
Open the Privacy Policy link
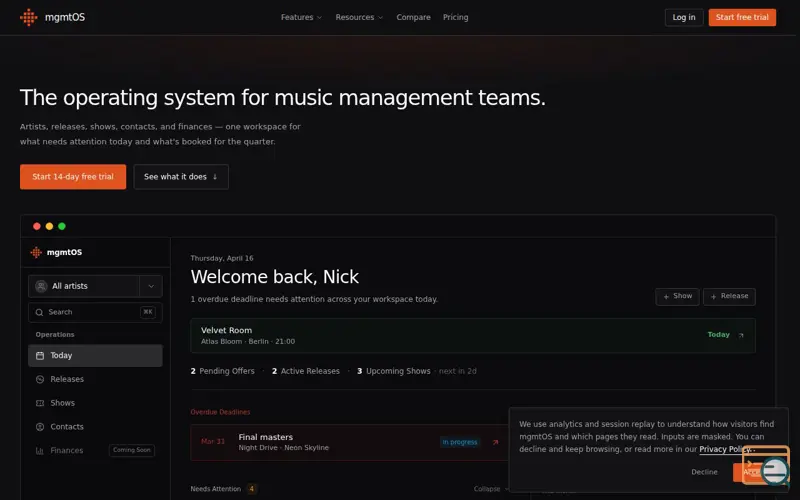click(x=724, y=449)
